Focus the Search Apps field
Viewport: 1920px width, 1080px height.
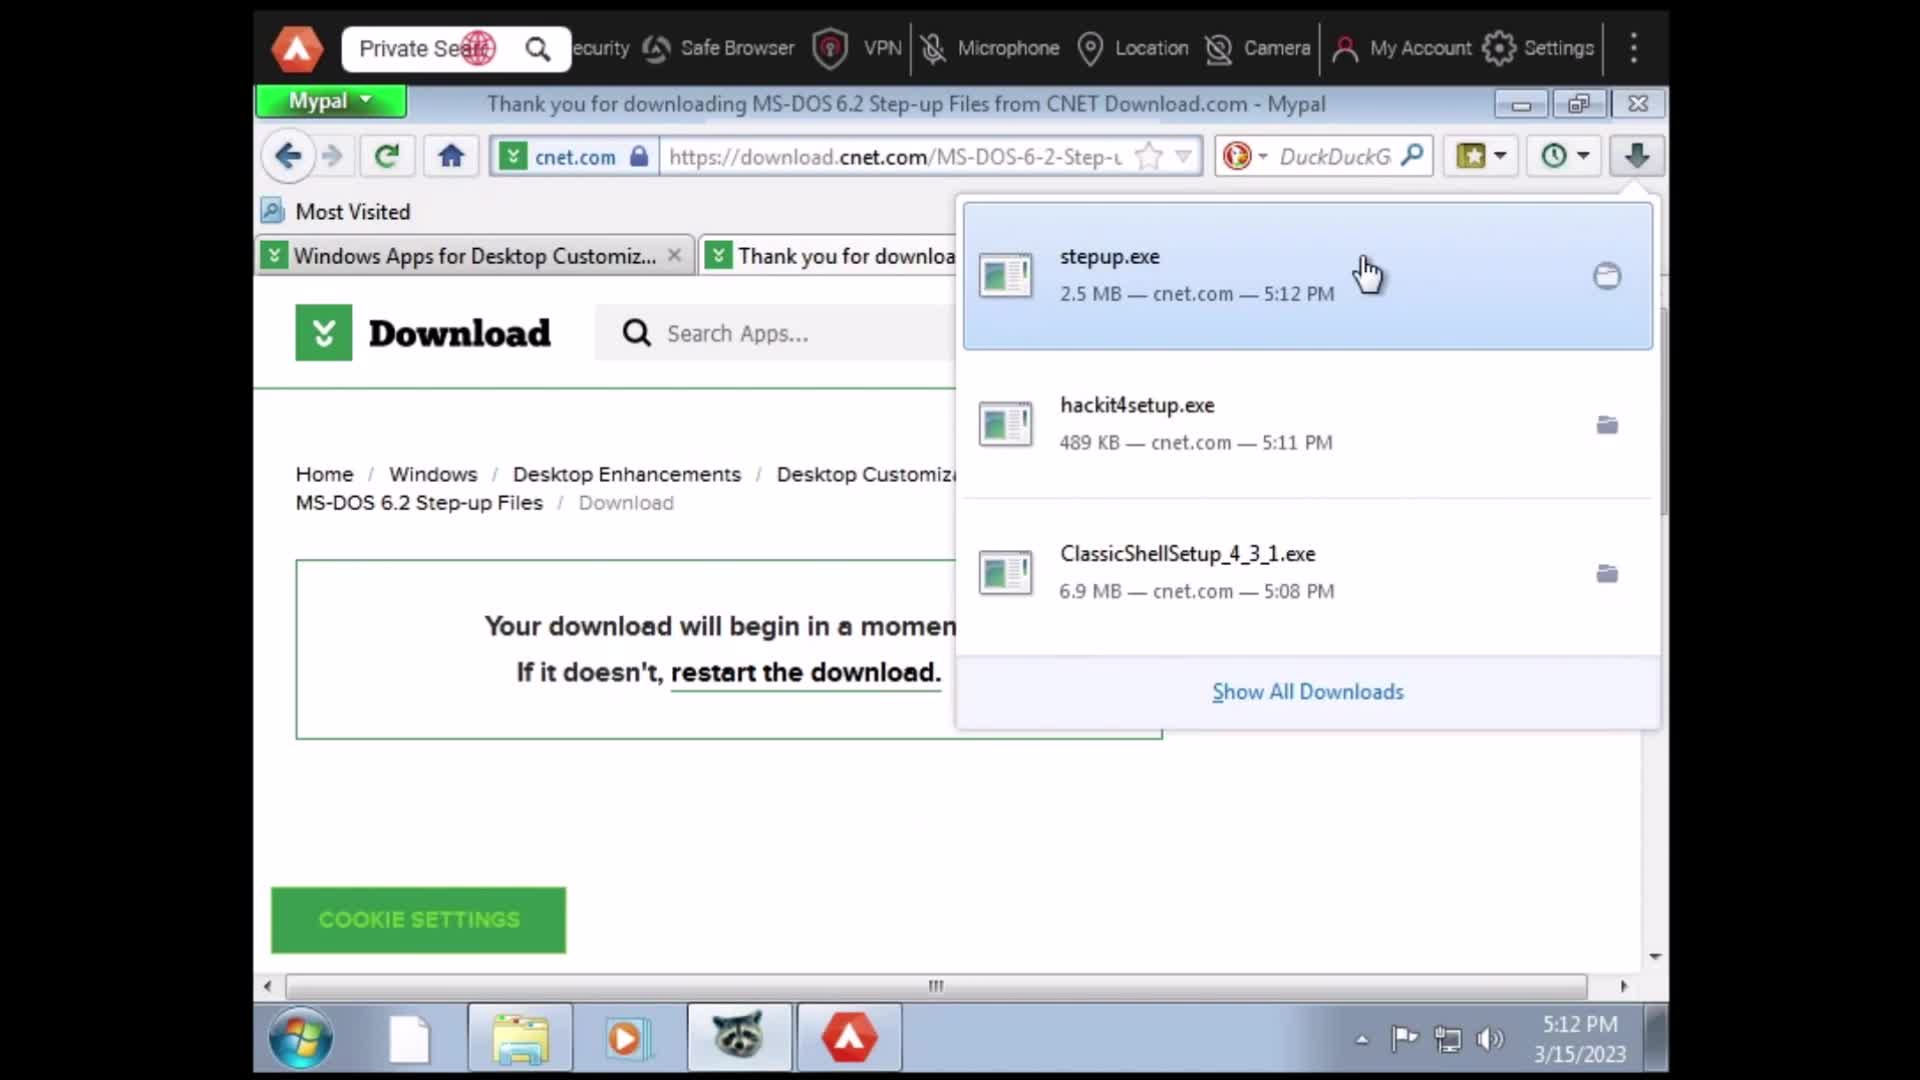pyautogui.click(x=775, y=333)
